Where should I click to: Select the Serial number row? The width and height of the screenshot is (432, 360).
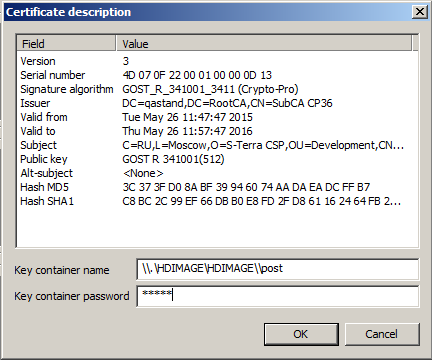pos(217,75)
